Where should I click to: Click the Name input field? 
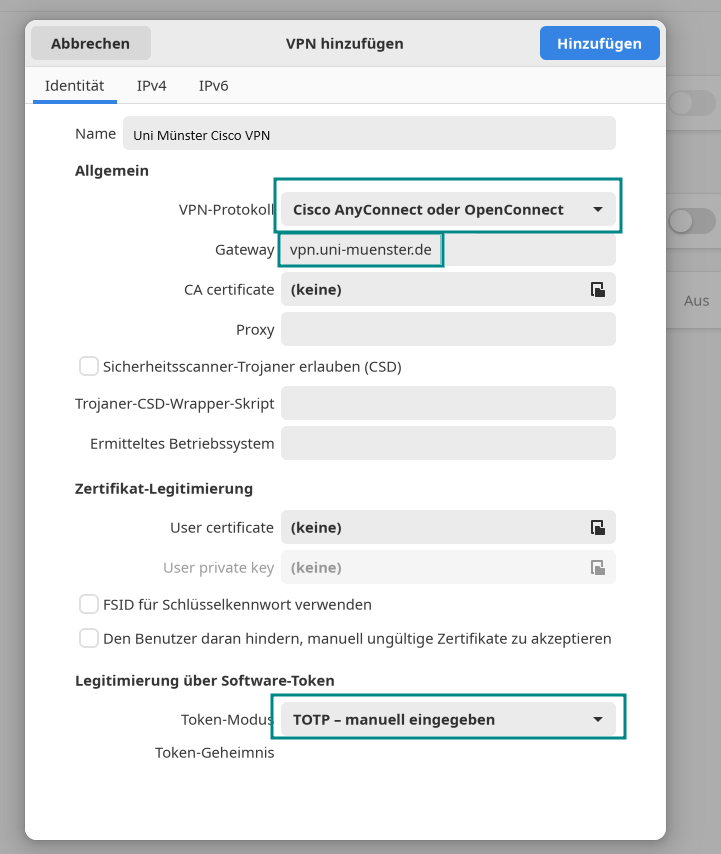[x=368, y=135]
